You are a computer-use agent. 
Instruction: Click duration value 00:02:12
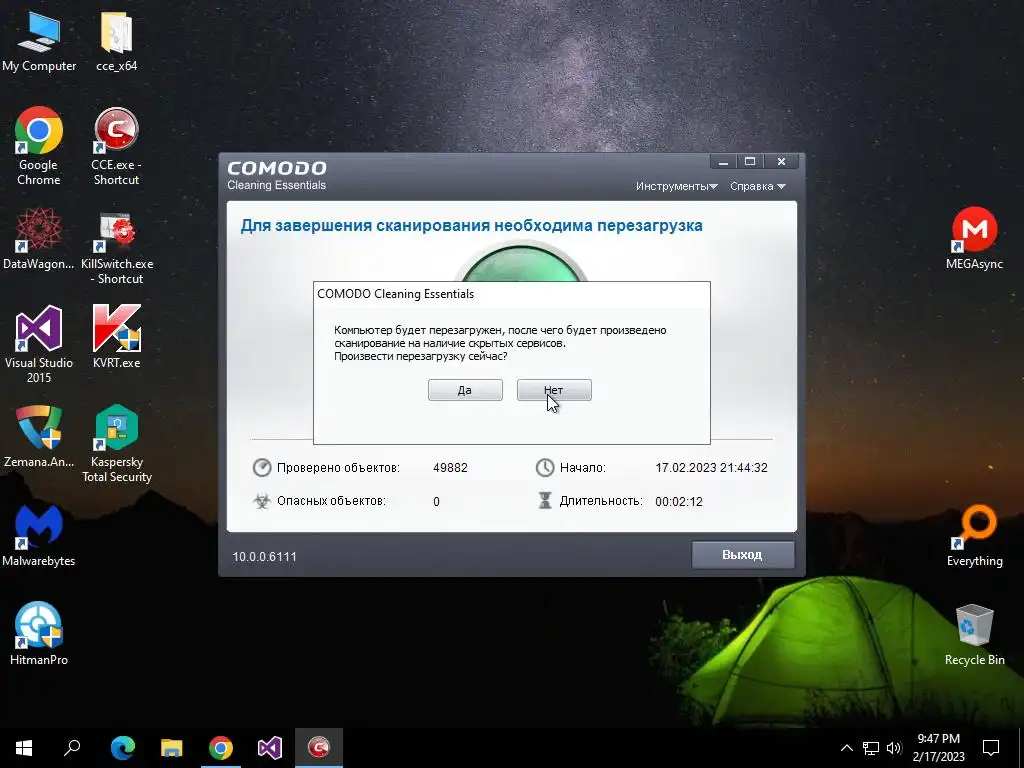click(679, 502)
